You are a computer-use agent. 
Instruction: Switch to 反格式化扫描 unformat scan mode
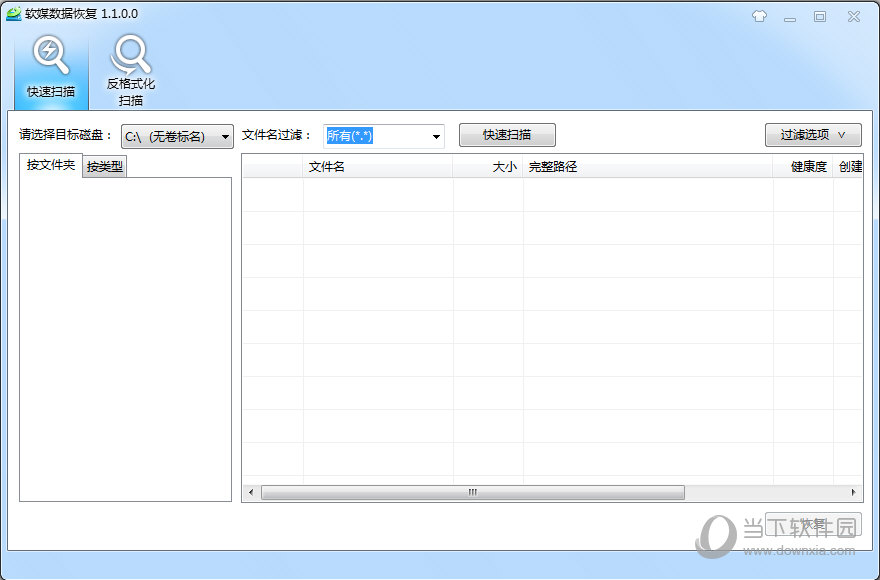[131, 70]
